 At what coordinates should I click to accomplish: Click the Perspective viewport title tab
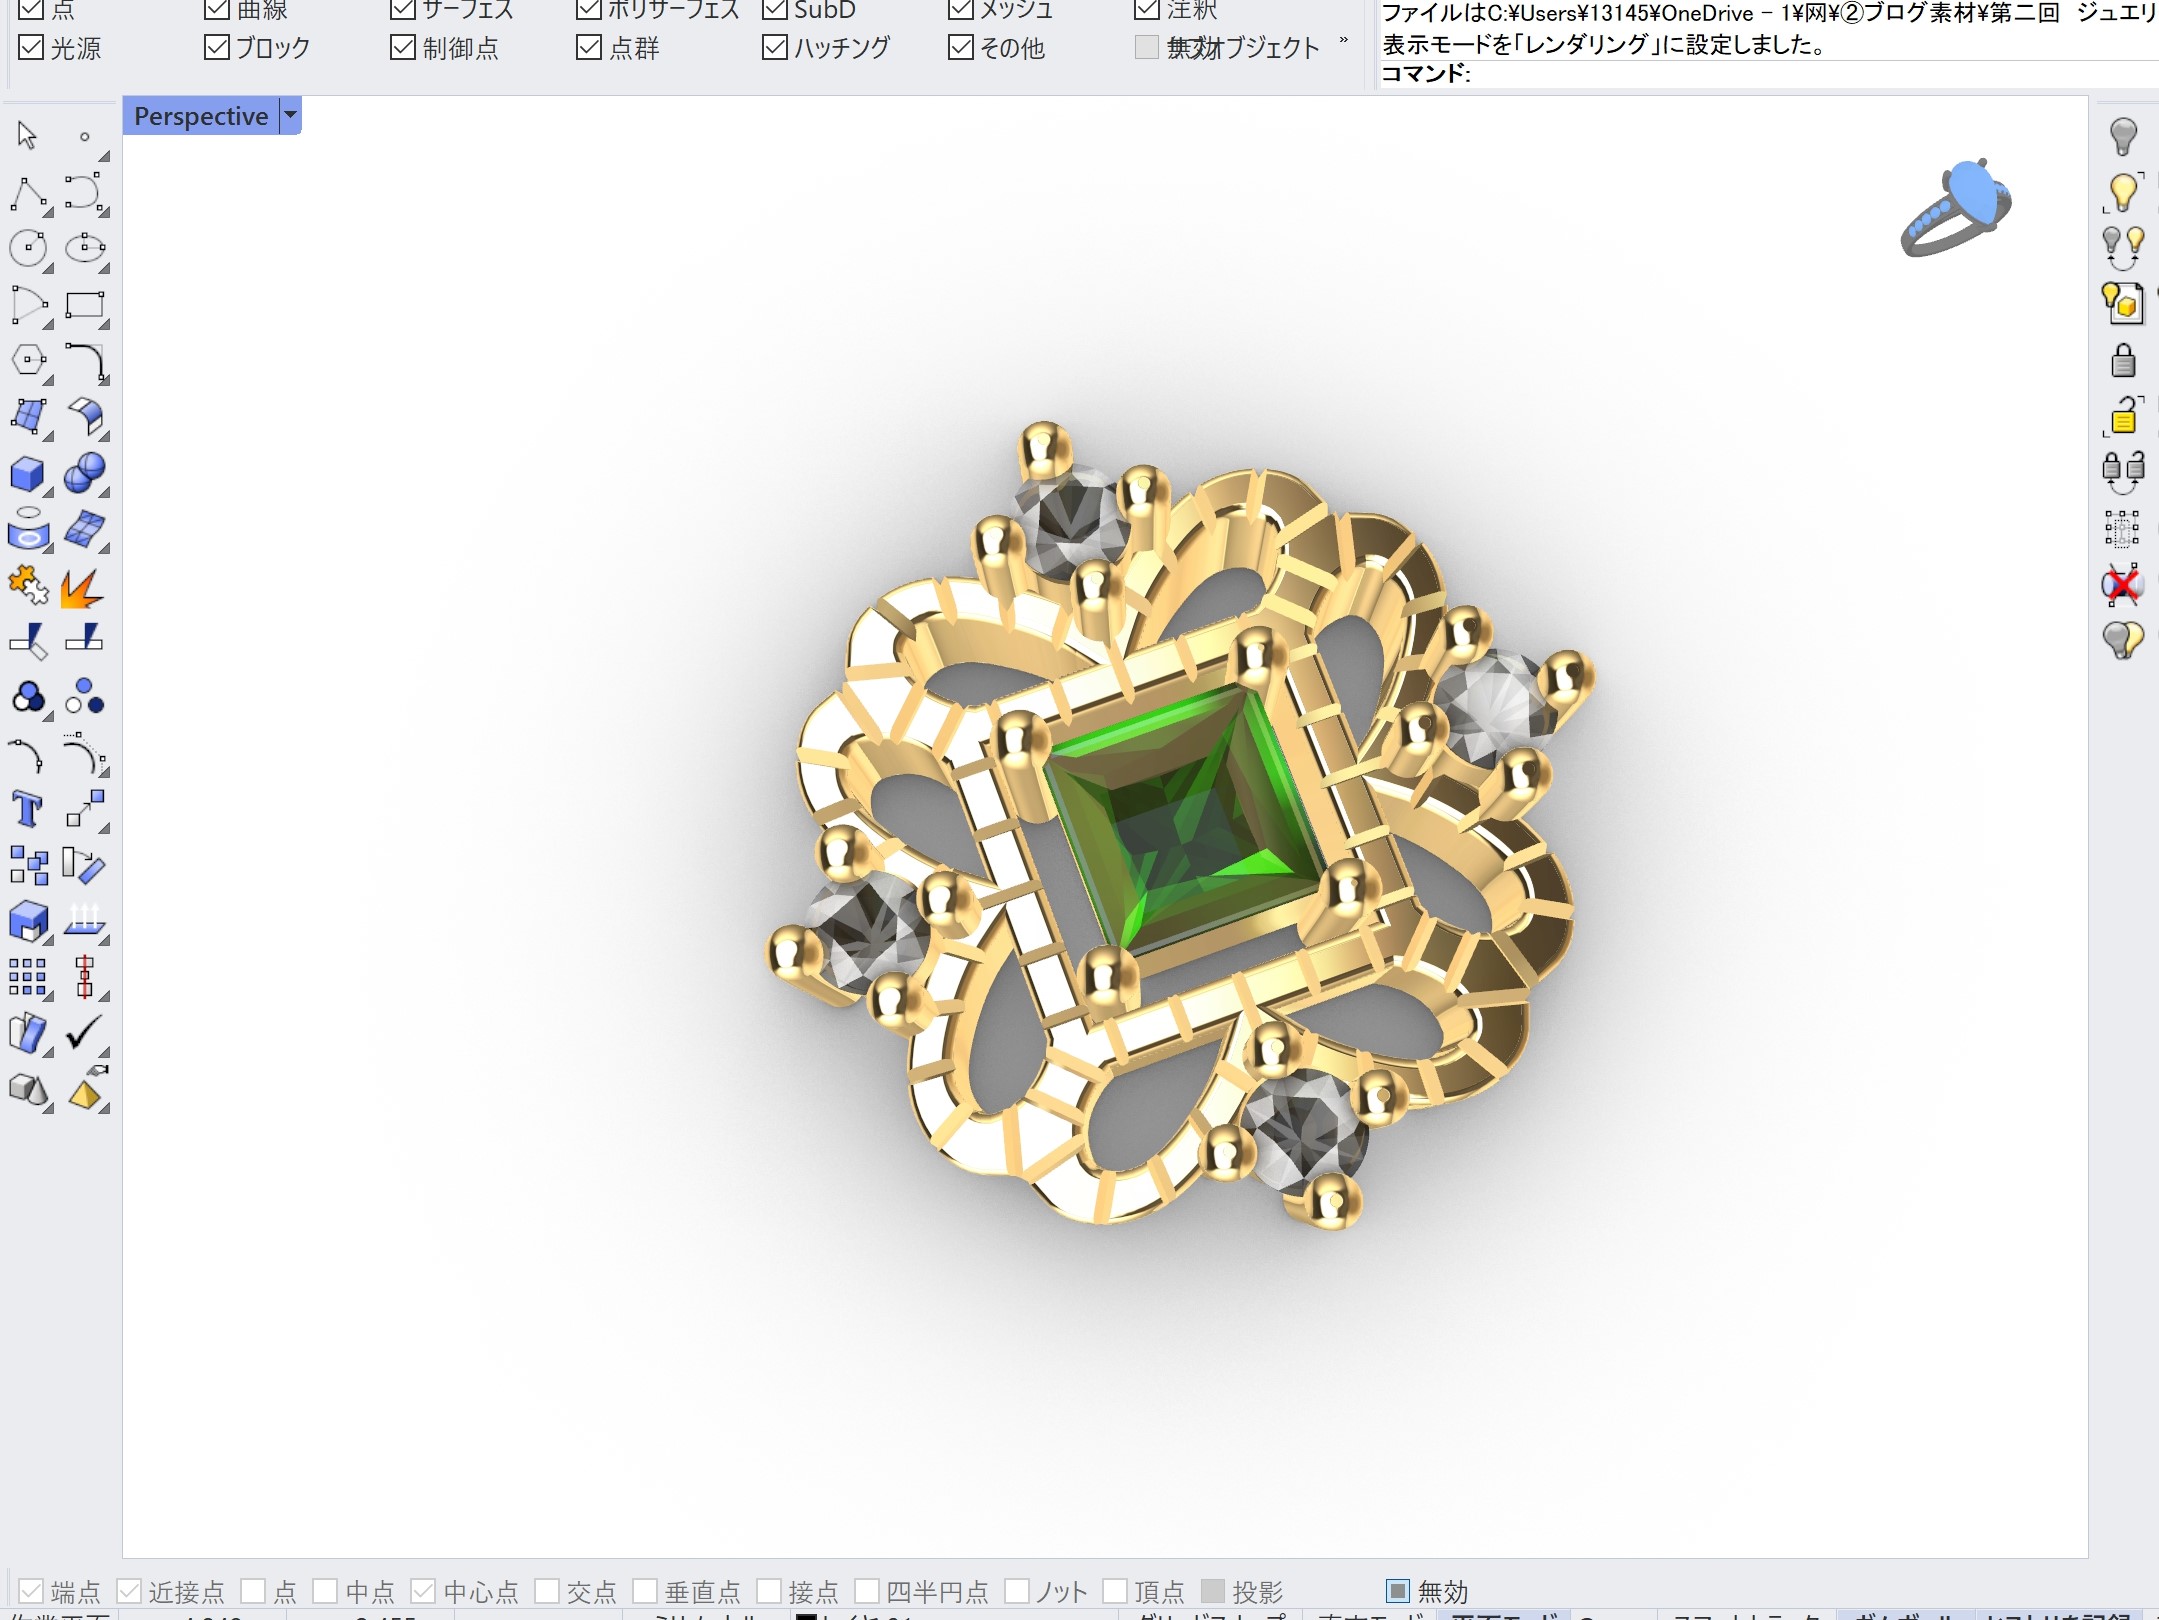point(201,116)
